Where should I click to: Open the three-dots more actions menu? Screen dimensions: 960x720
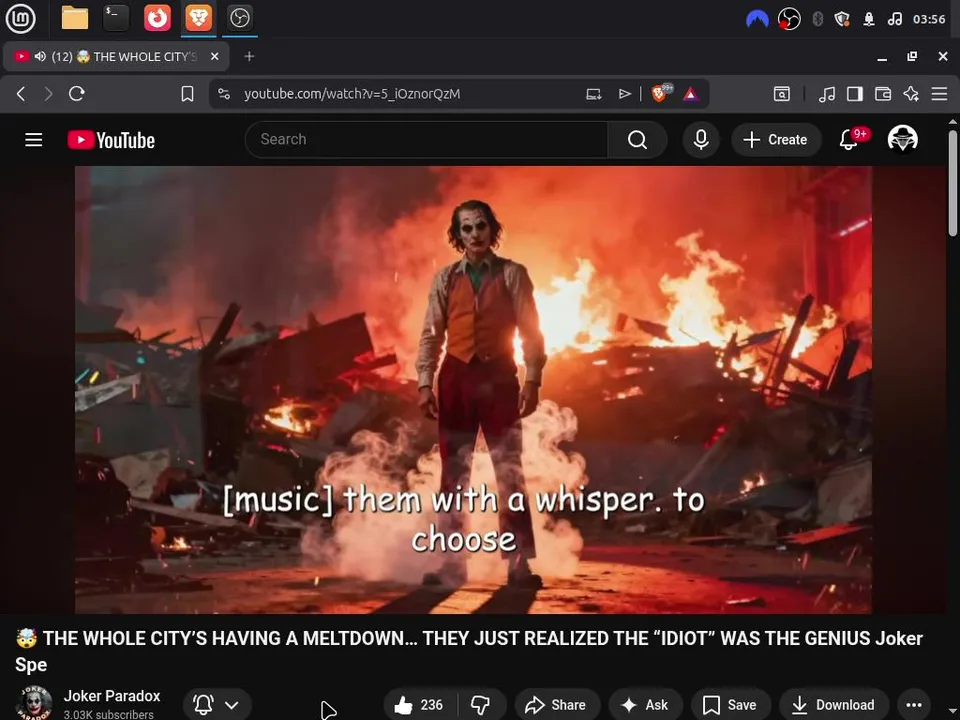913,705
